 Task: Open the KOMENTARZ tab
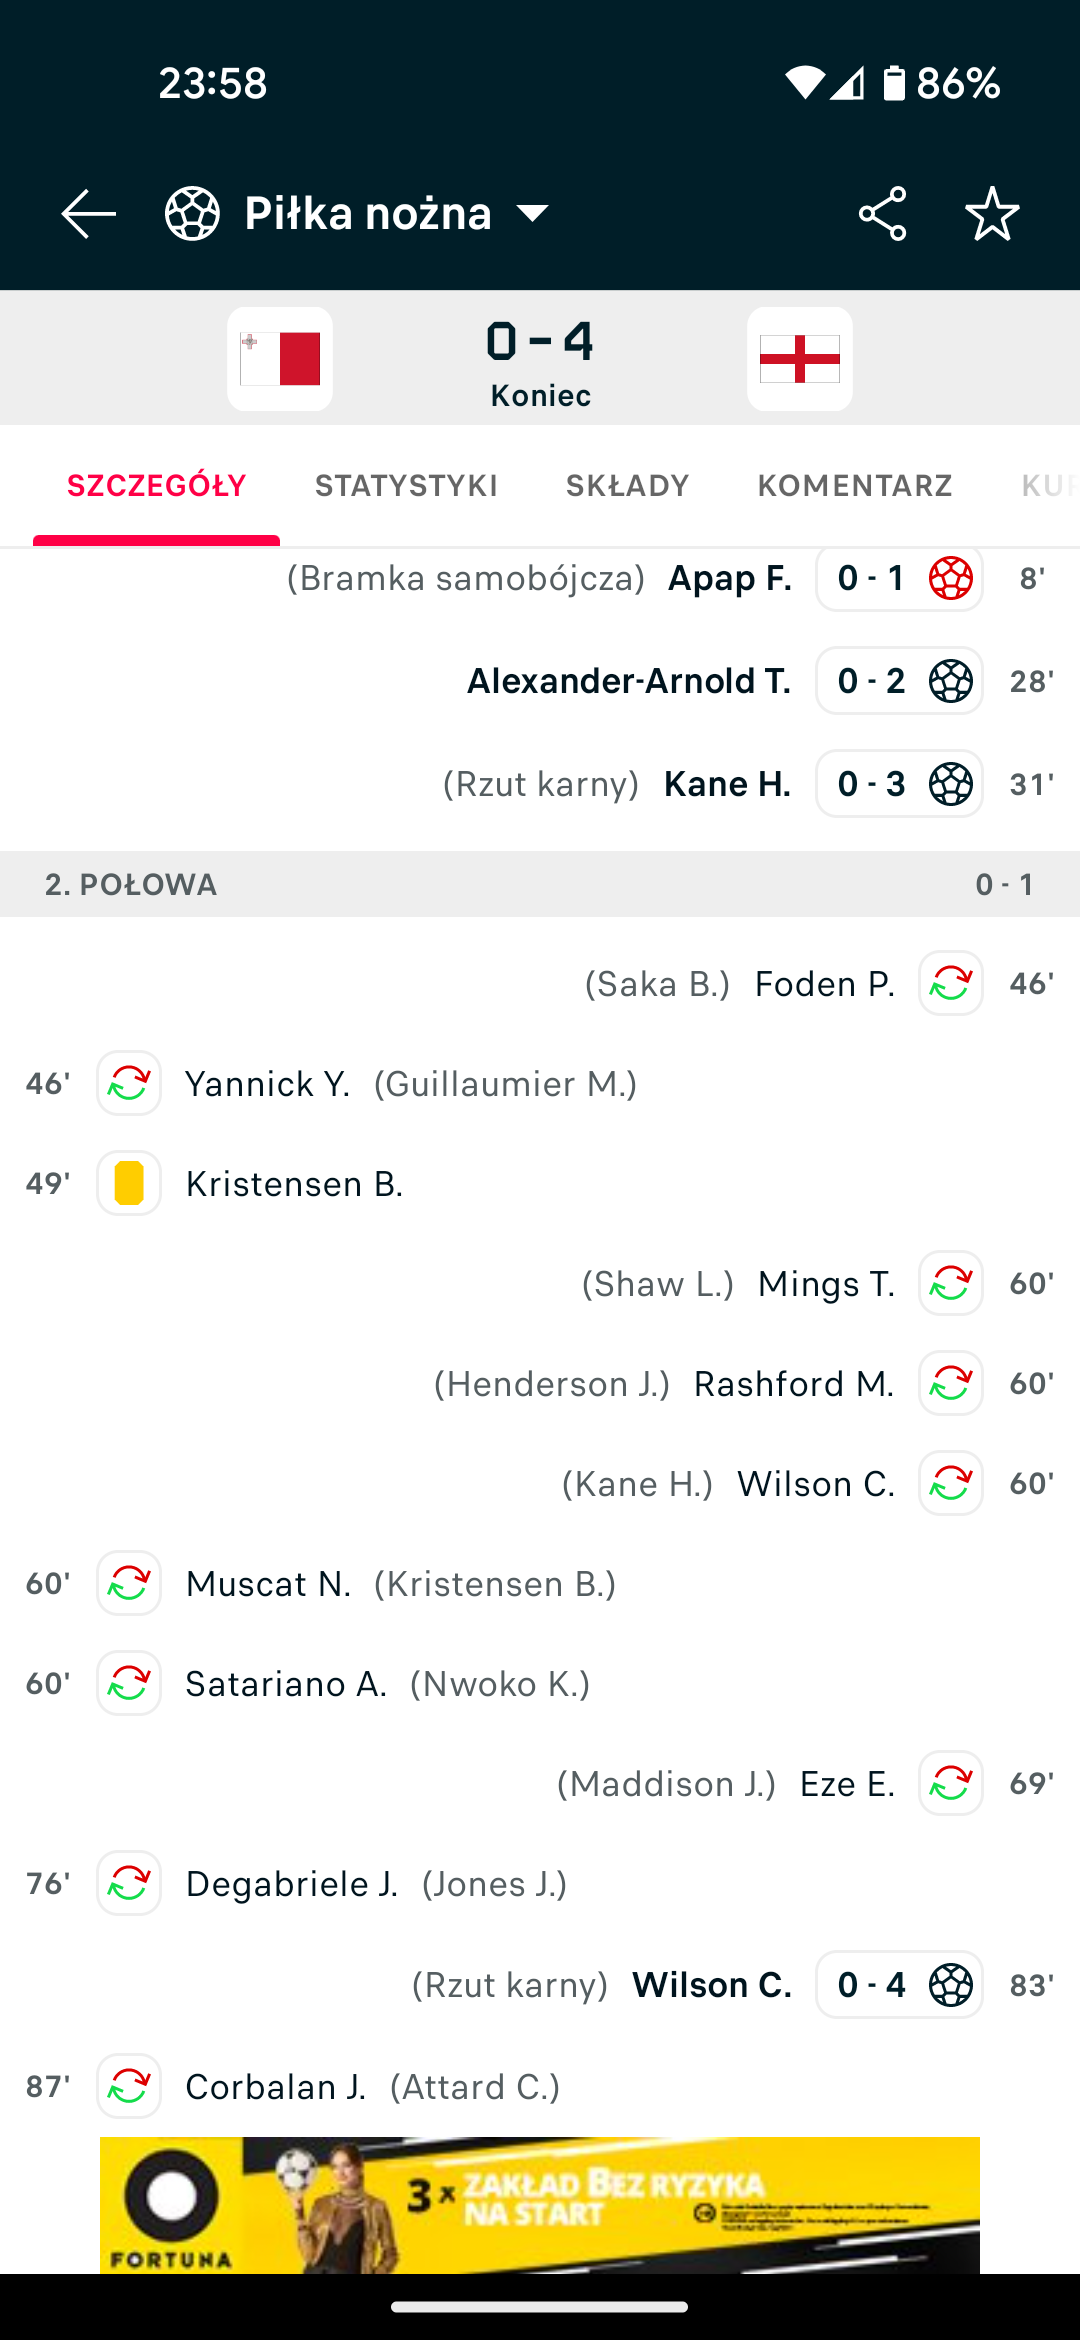click(x=855, y=486)
